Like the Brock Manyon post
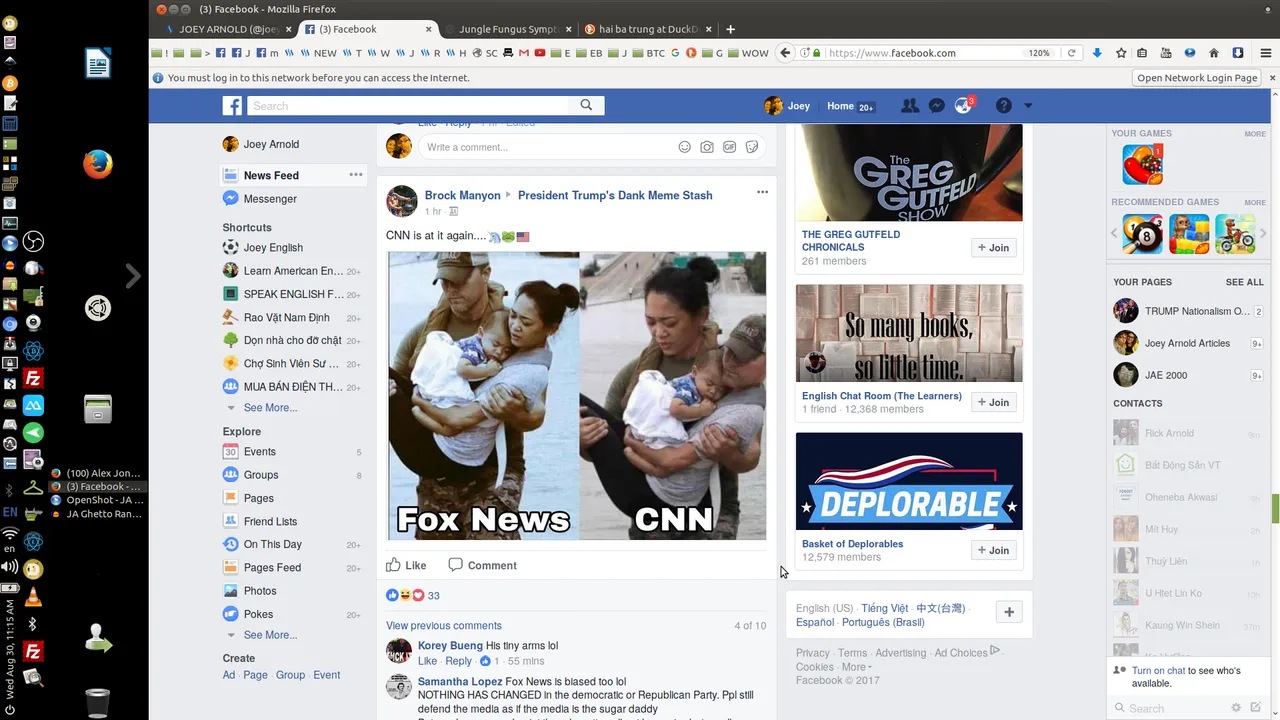 coord(406,565)
